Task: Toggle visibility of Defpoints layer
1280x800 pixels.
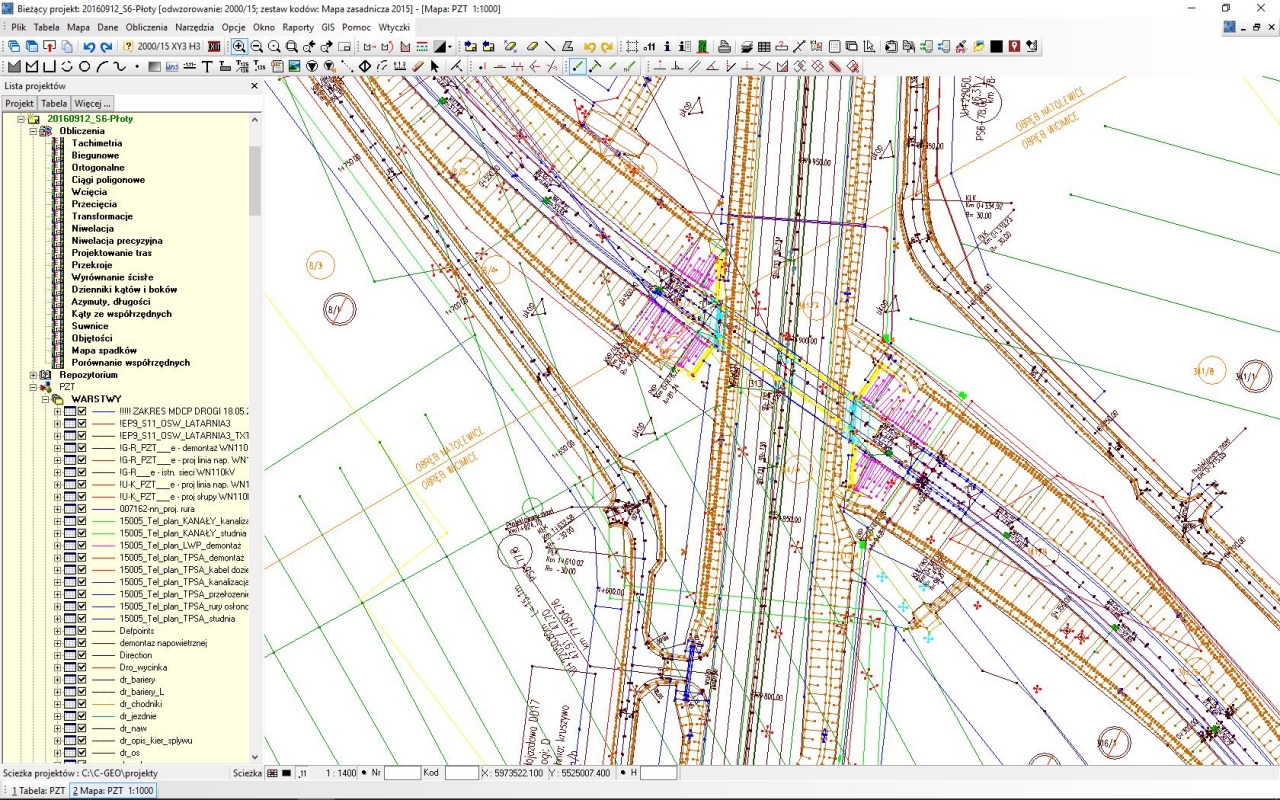Action: coord(83,631)
